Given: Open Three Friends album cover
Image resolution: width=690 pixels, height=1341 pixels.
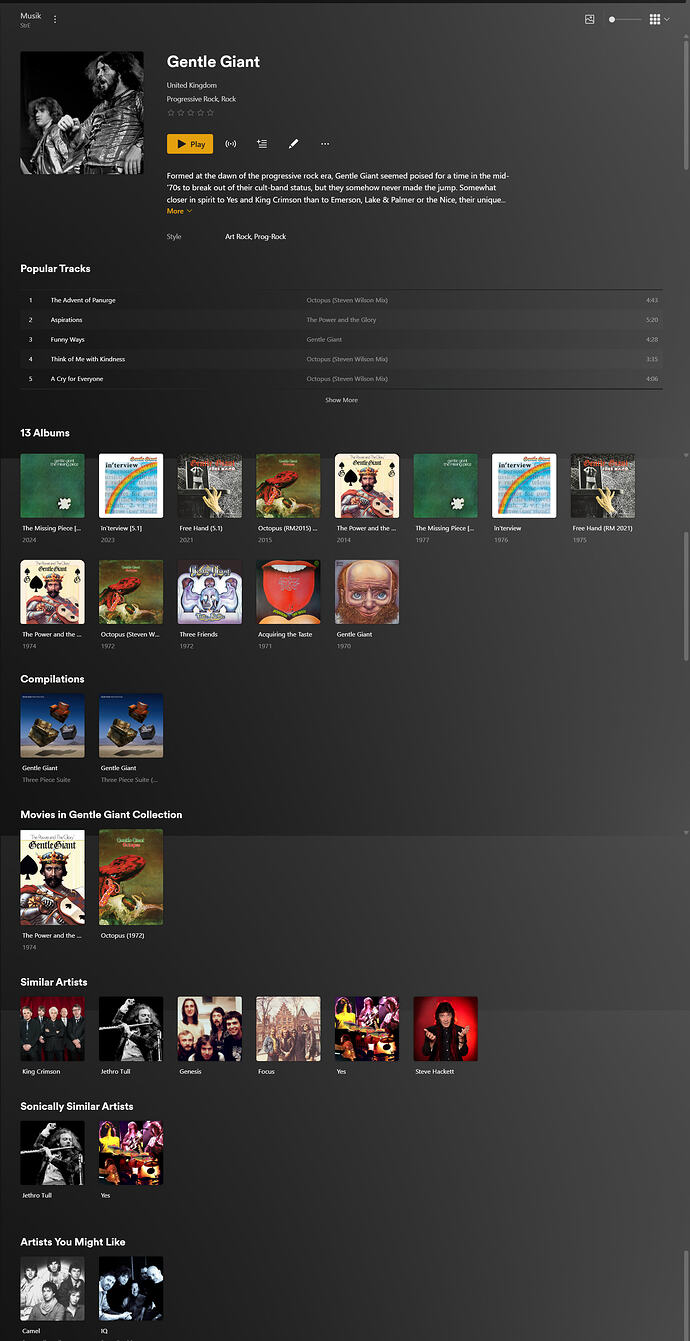Looking at the screenshot, I should [210, 592].
